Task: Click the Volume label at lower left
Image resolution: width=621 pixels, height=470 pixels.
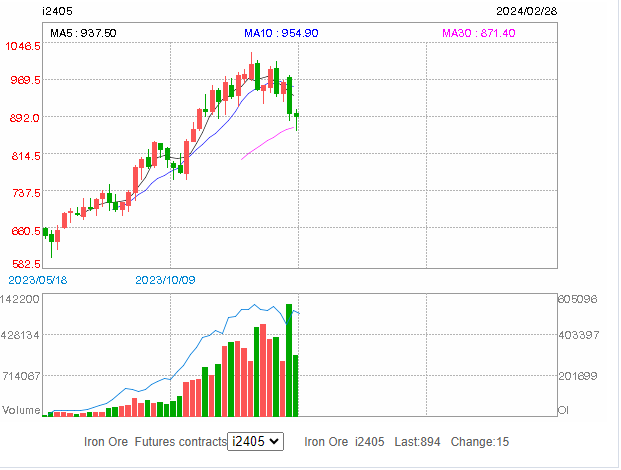Action: coord(20,410)
